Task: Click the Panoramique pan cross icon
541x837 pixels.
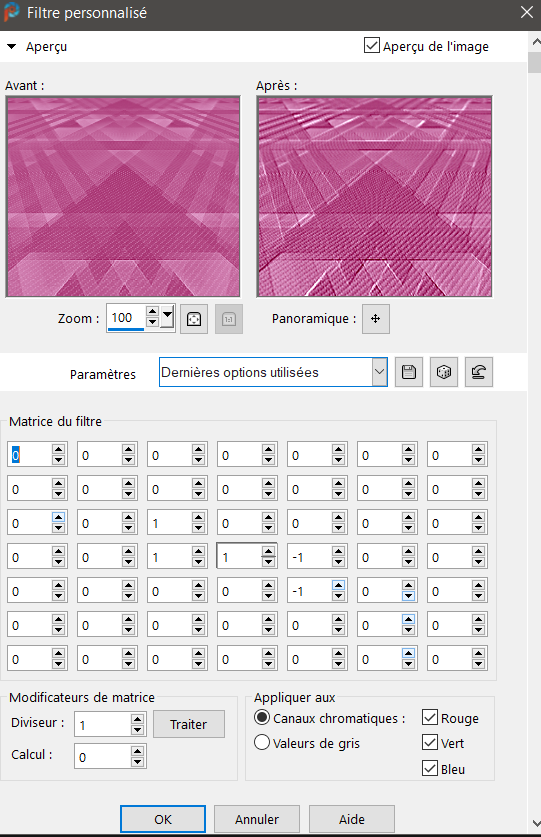Action: (375, 319)
